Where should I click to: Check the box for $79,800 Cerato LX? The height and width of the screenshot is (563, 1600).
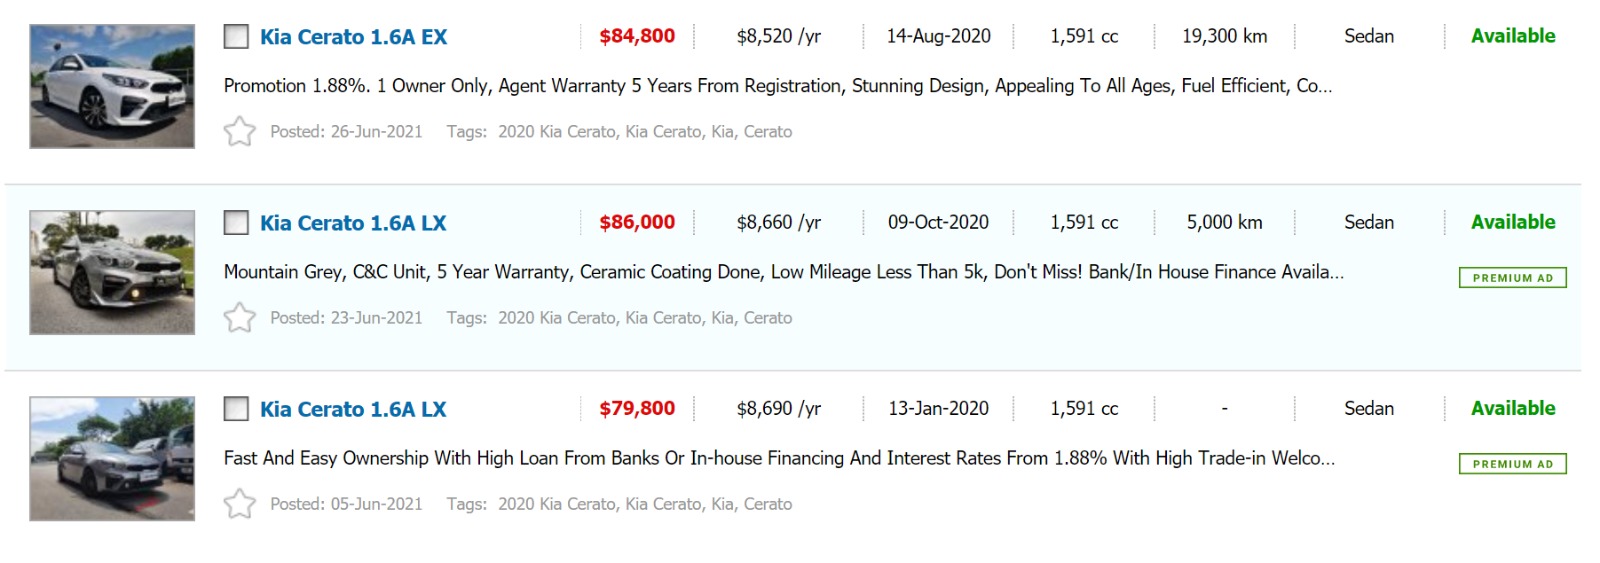(x=236, y=409)
